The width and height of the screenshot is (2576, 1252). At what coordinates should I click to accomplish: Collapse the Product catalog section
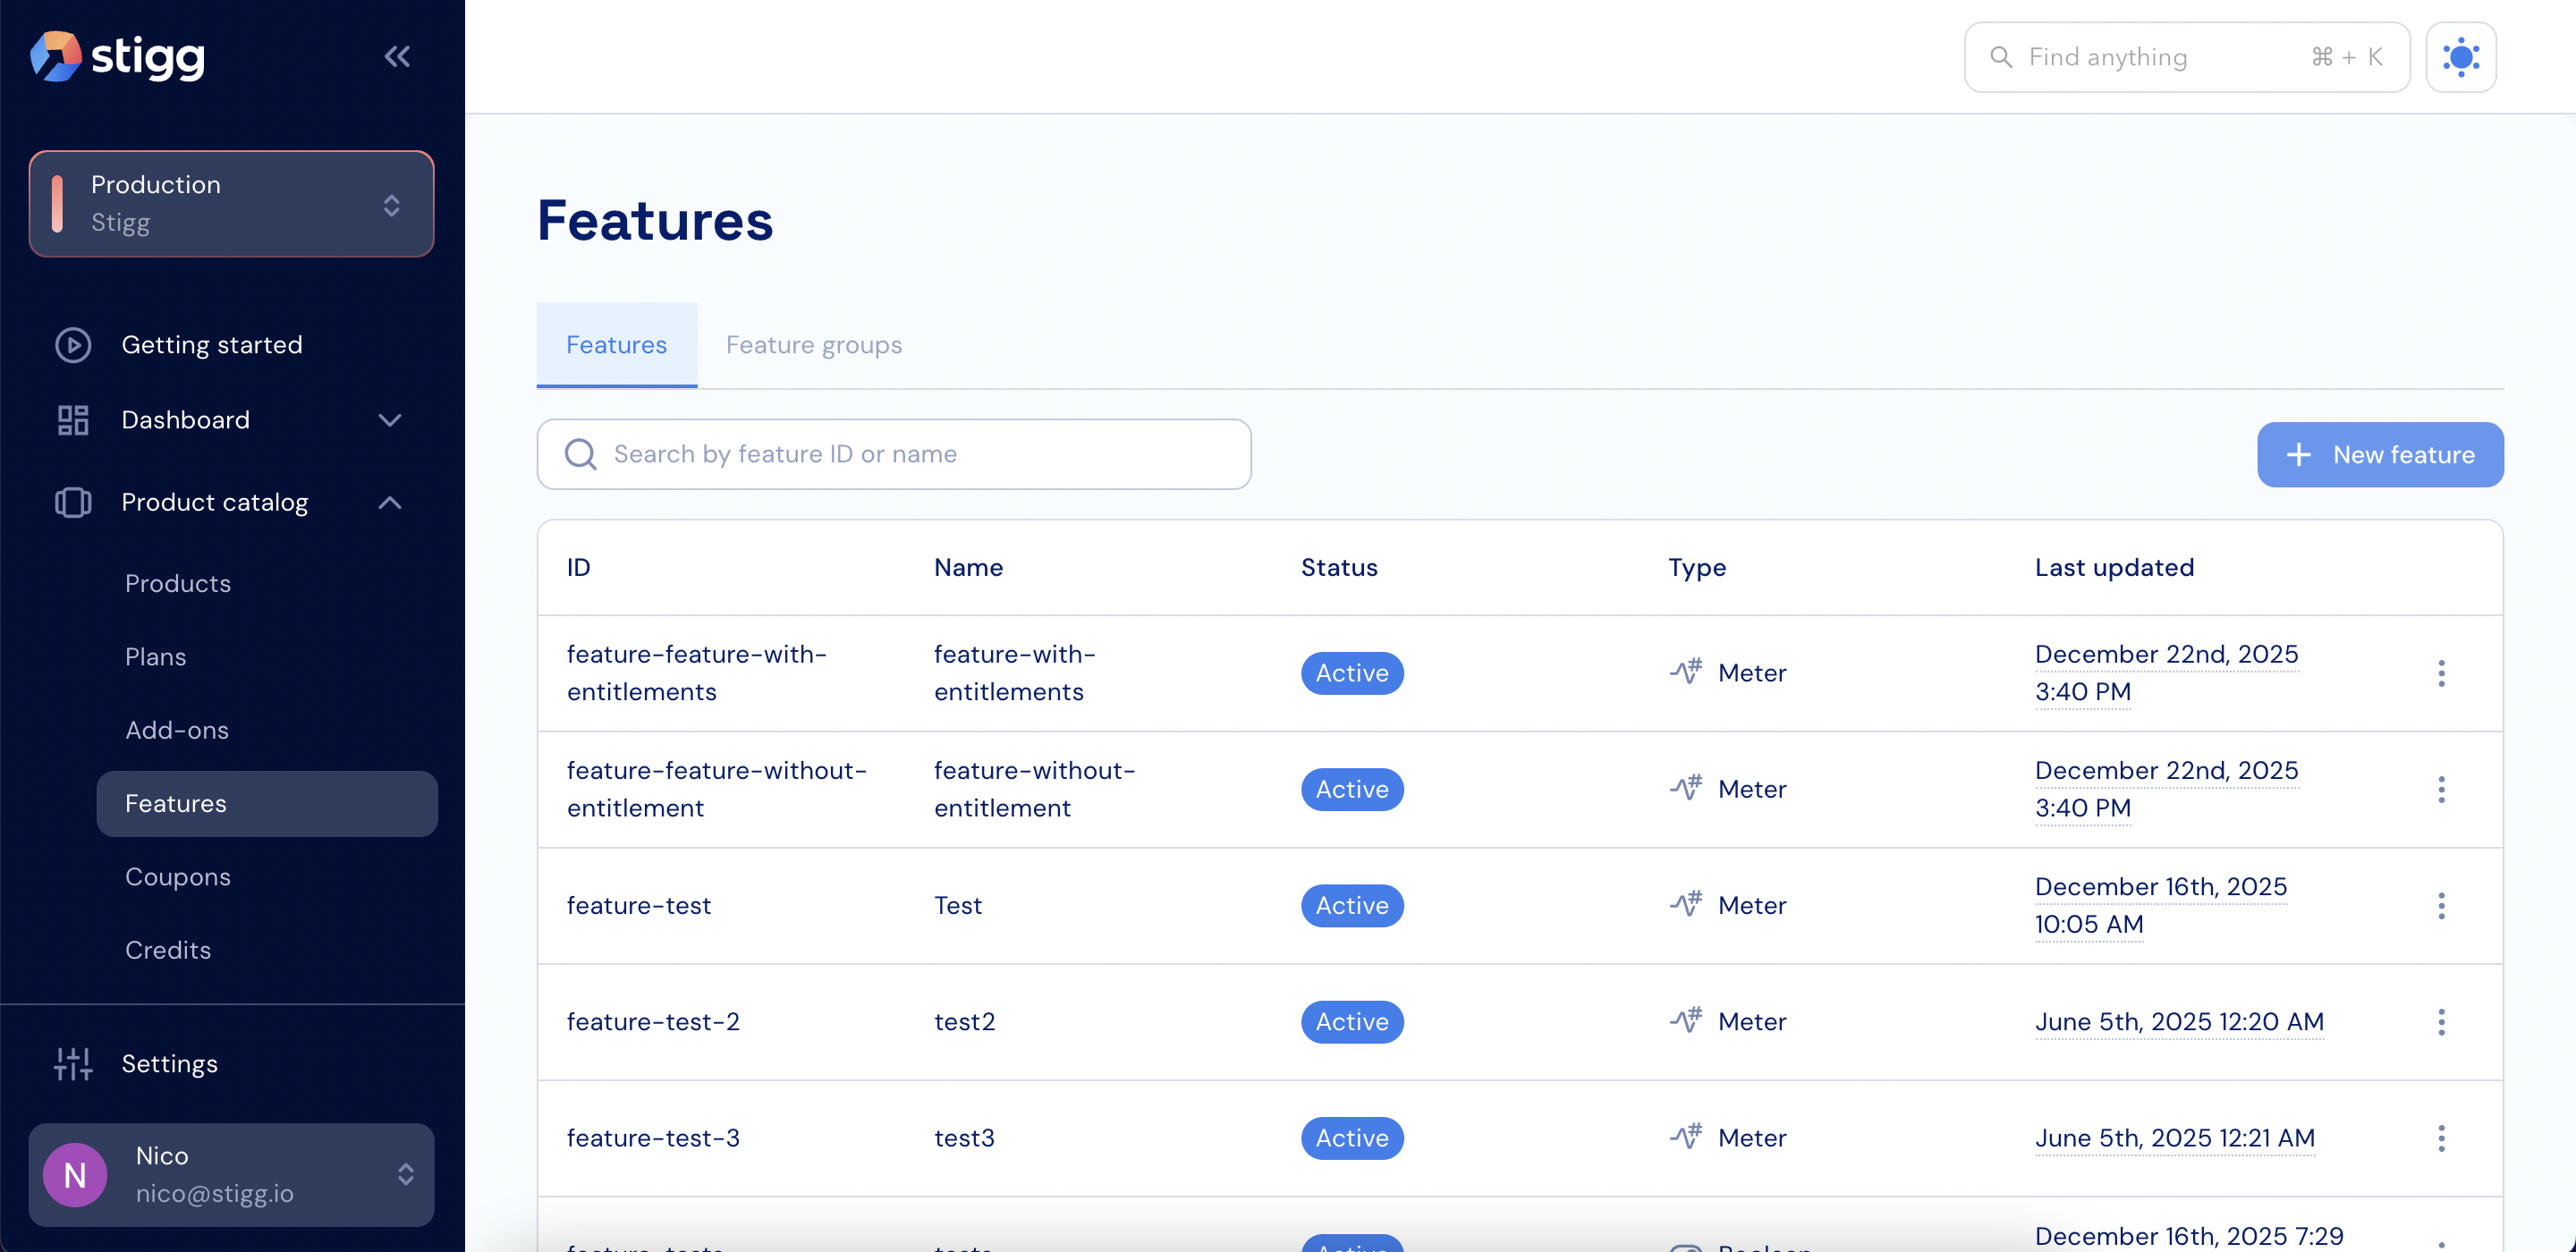pos(390,502)
